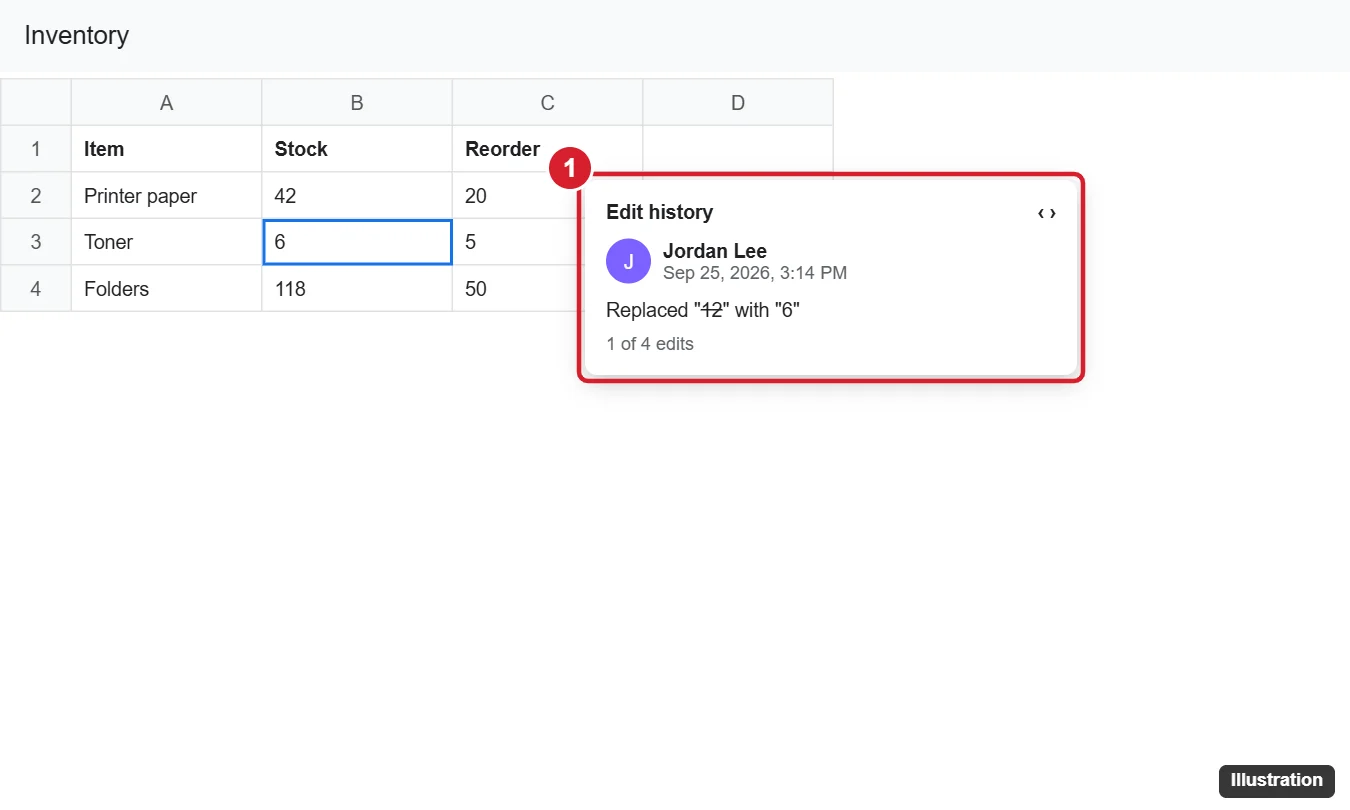The height and width of the screenshot is (810, 1350).
Task: Select the "Printer paper" cell
Action: (167, 196)
